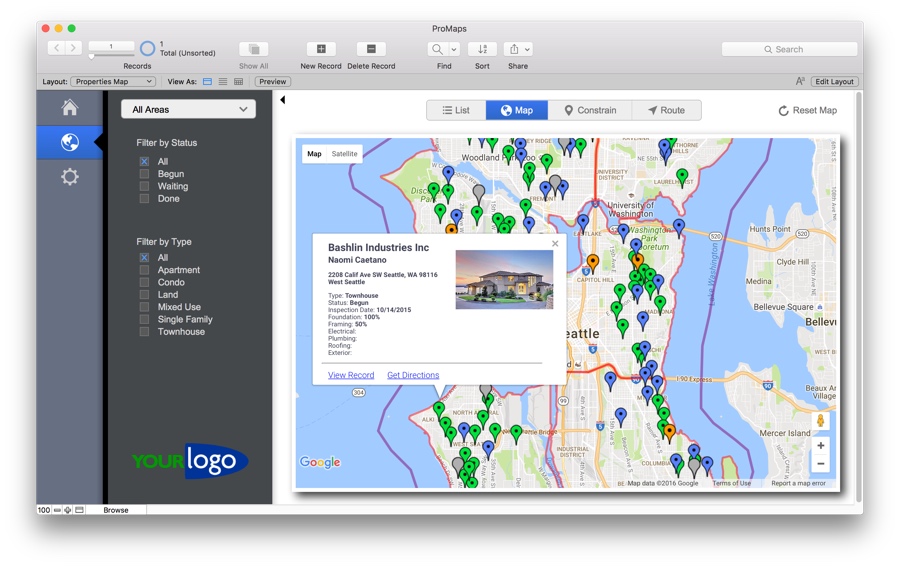Screen dimensions: 900x567
Task: Switch to the List tab
Action: click(456, 110)
